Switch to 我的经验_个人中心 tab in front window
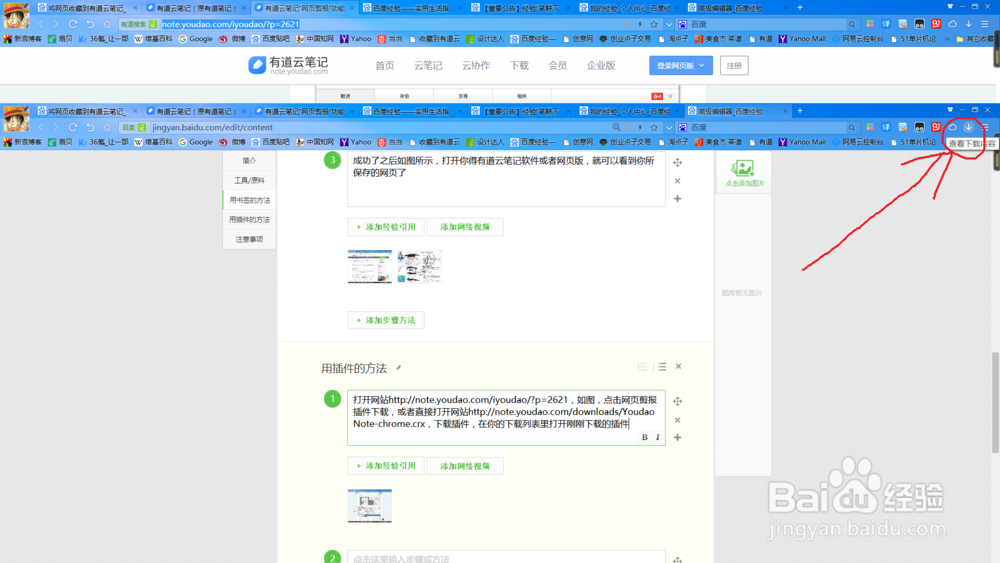The image size is (1000, 563). coord(630,112)
